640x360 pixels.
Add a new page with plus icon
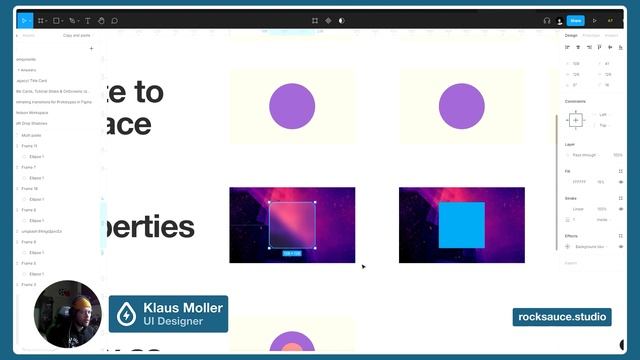91,49
